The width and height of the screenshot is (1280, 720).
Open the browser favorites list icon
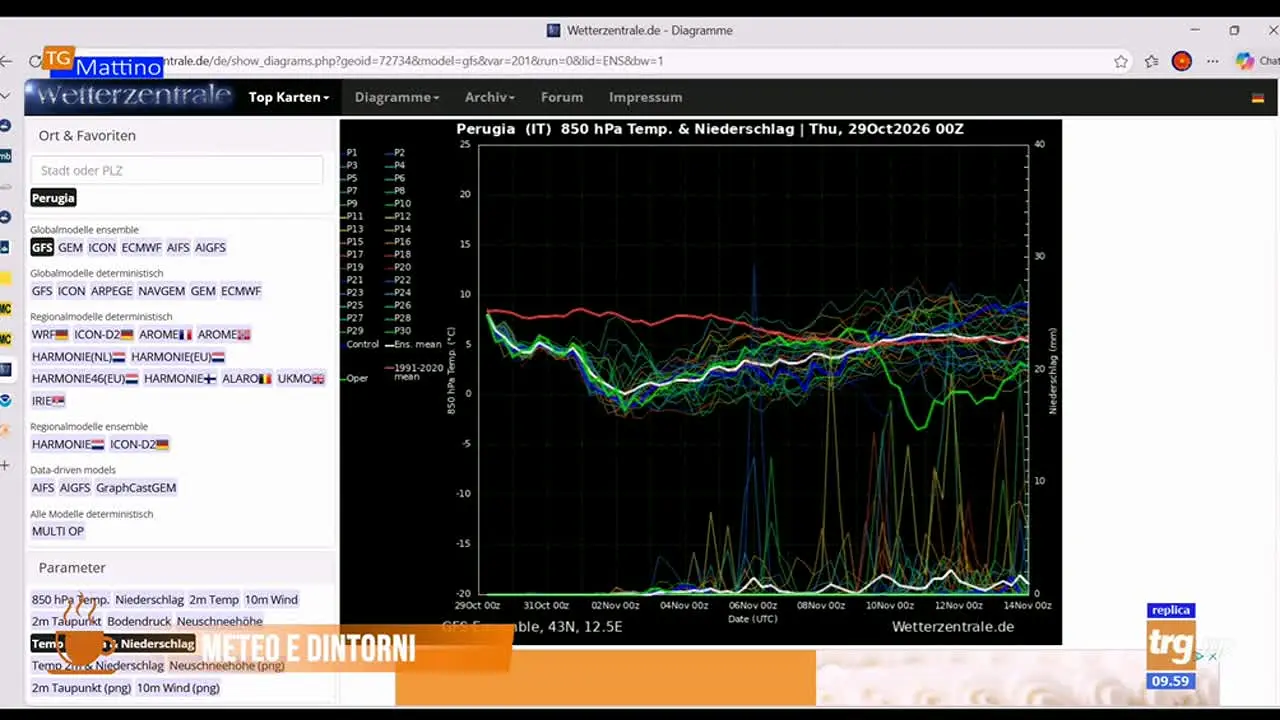click(1152, 61)
